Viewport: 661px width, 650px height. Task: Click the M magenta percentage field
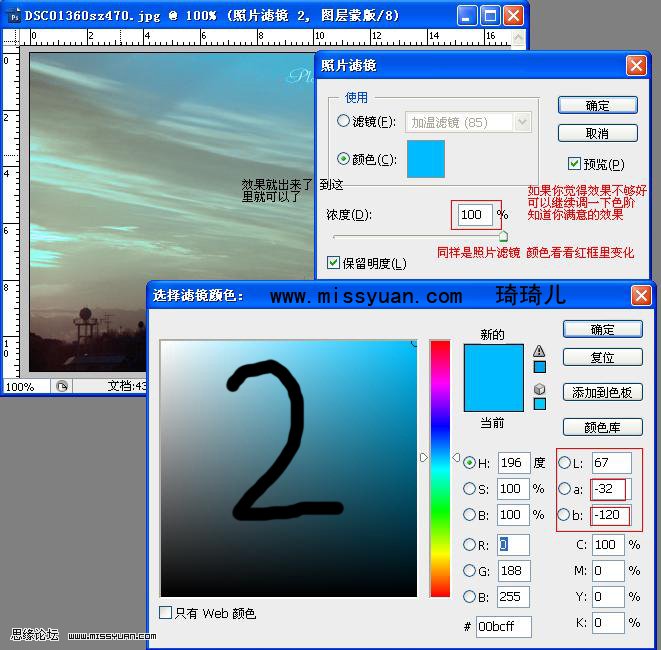click(608, 571)
